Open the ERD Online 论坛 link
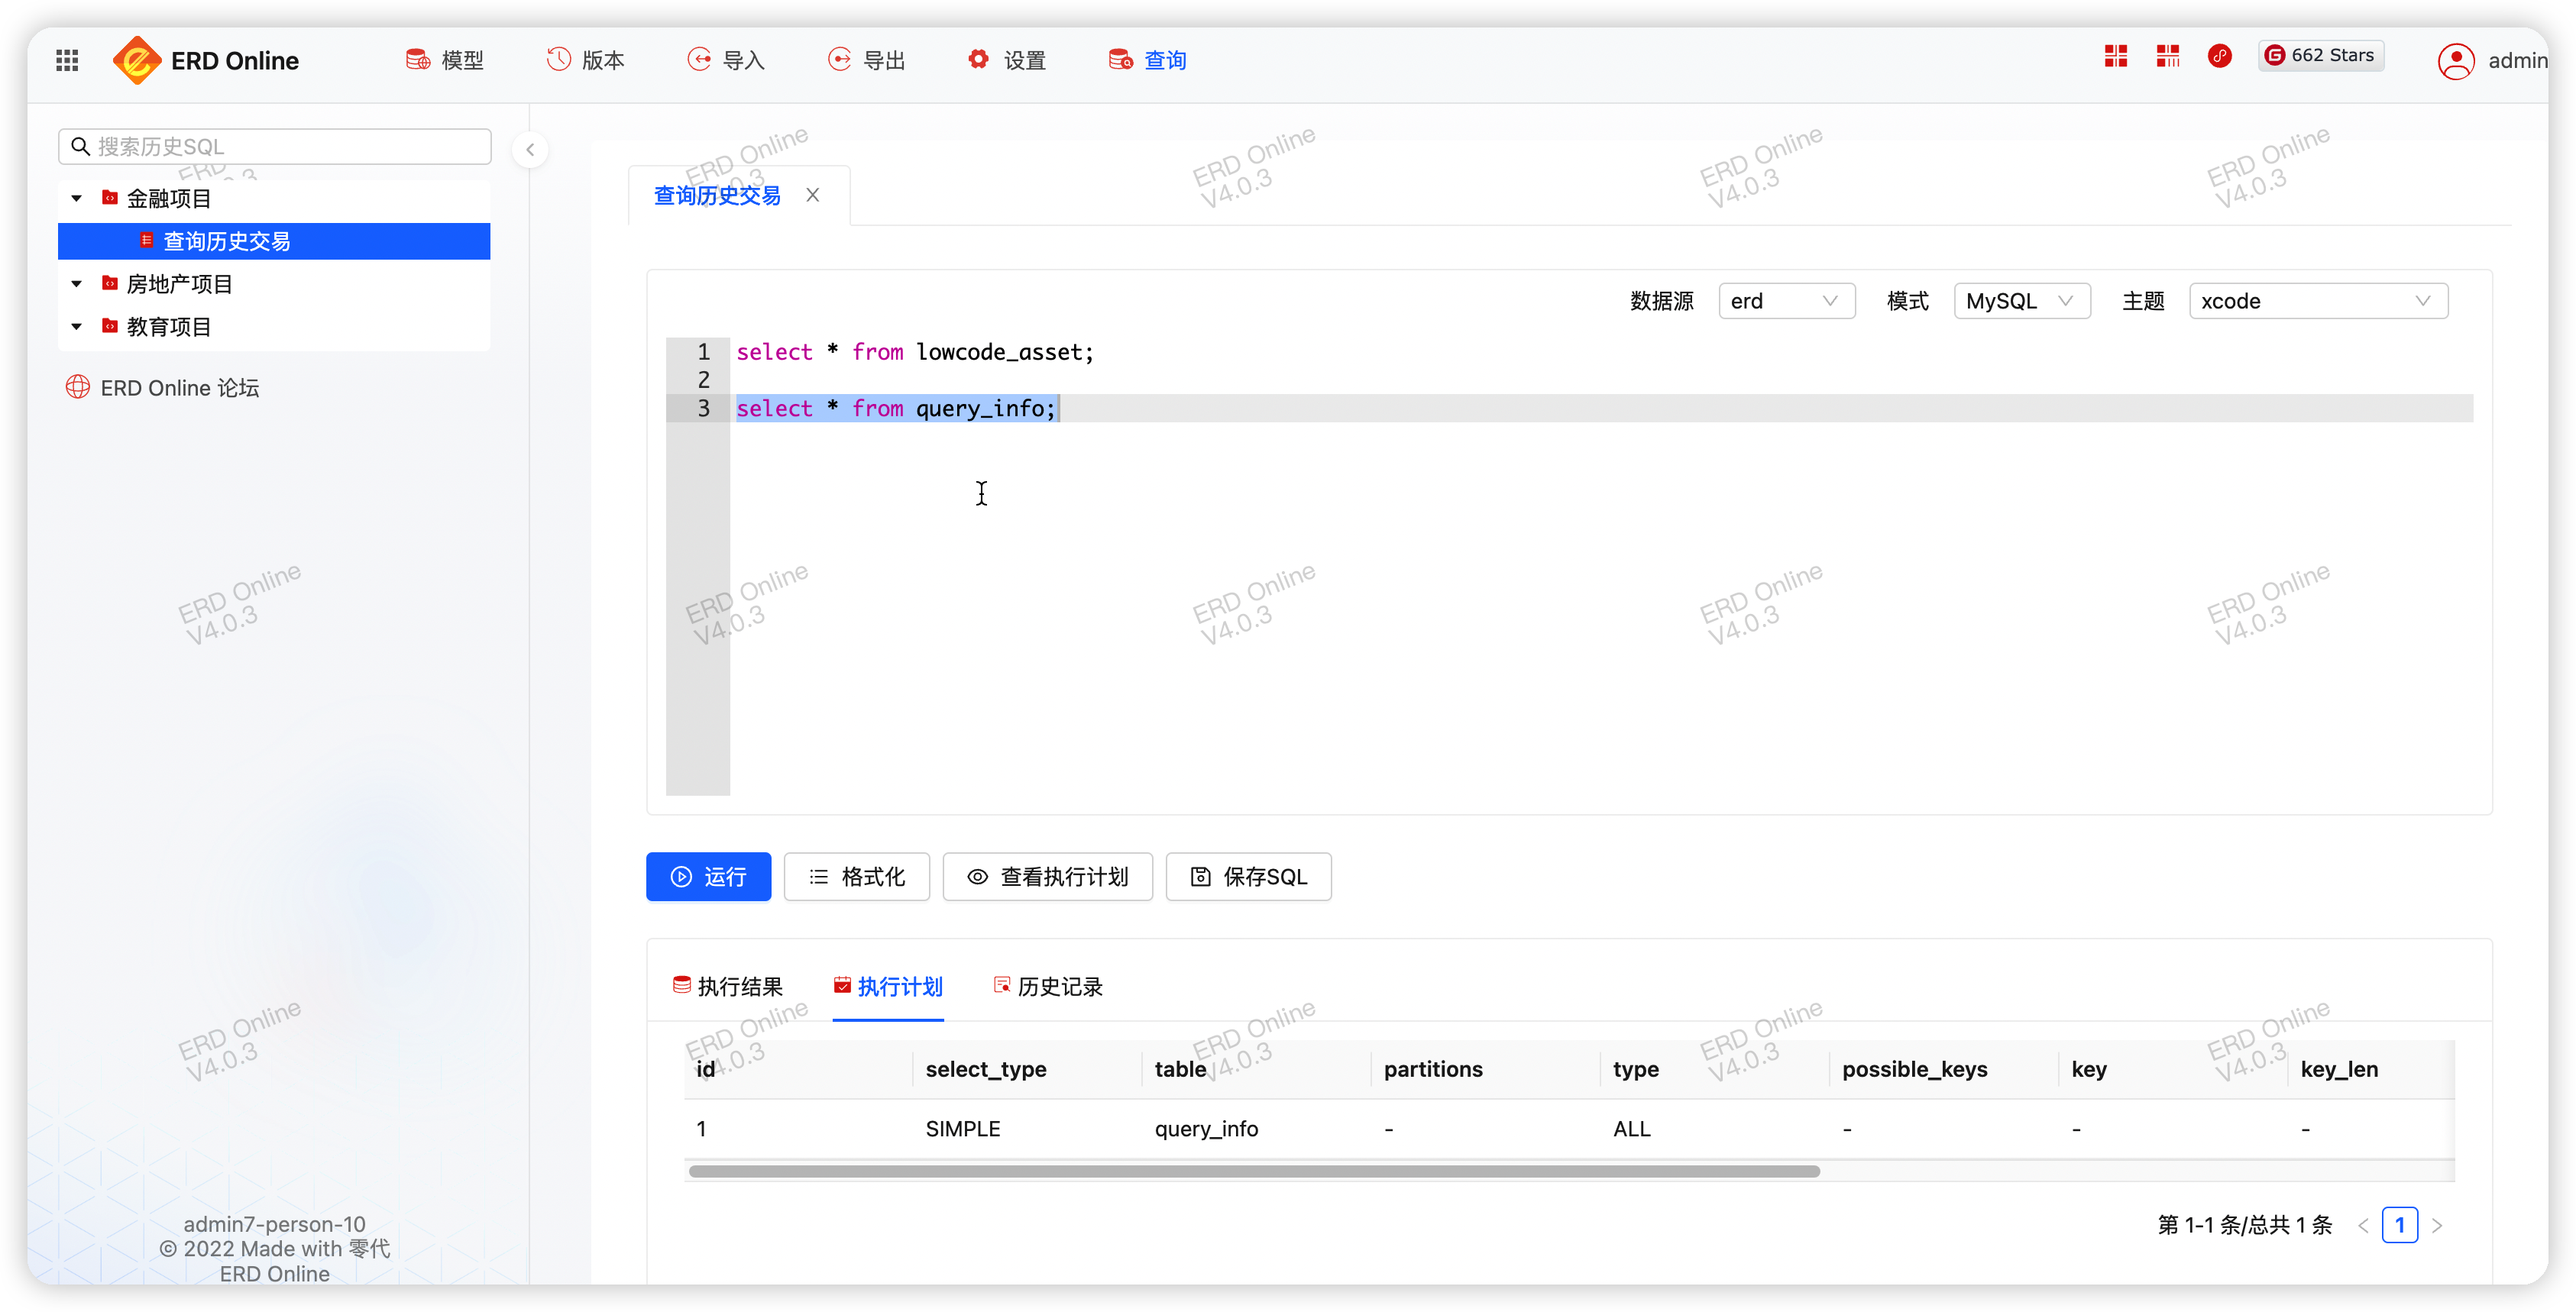The image size is (2576, 1312). point(161,388)
